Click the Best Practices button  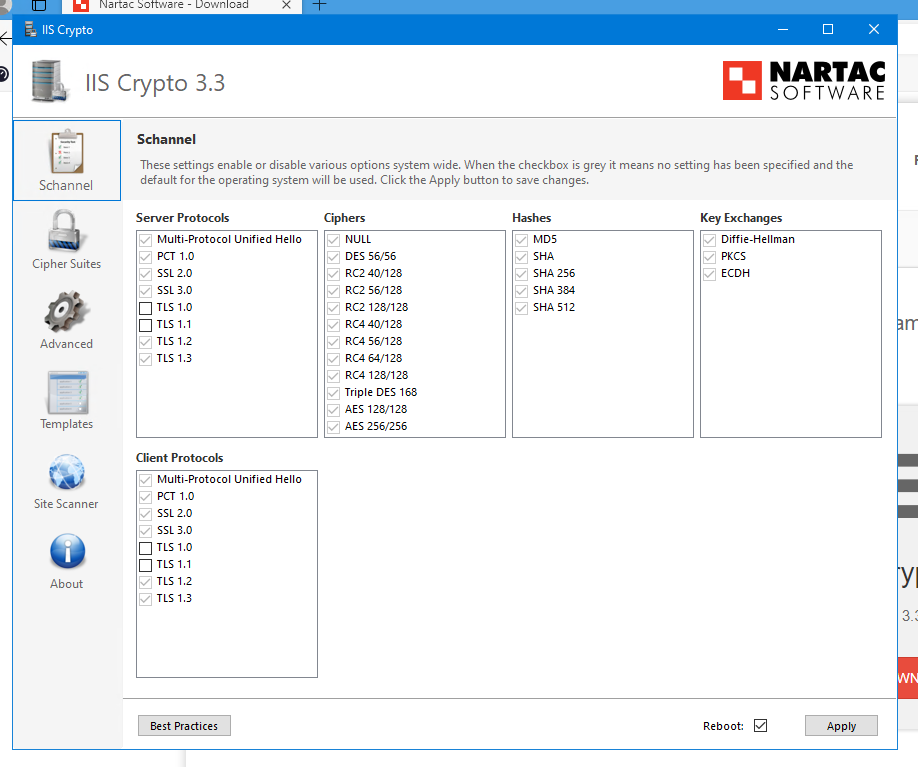coord(184,725)
